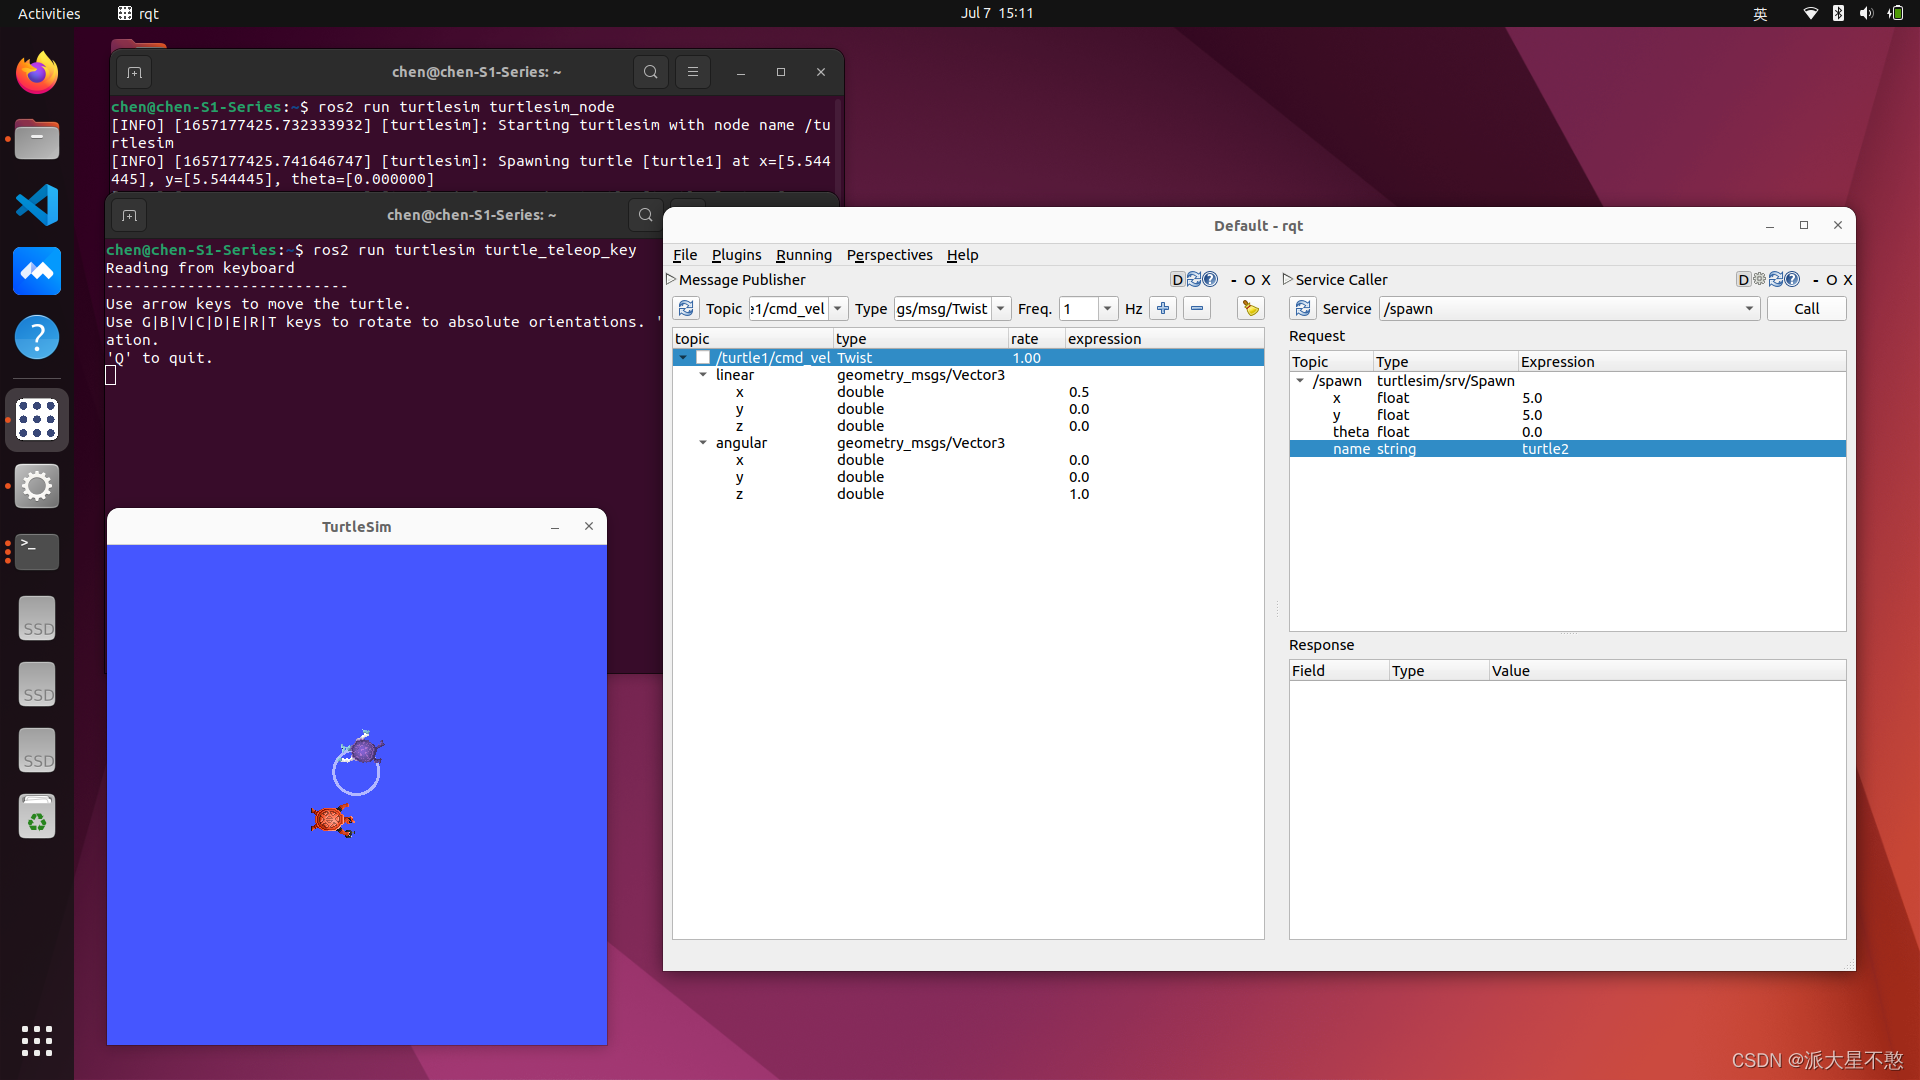Collapse the /spawn request tree node
The image size is (1920, 1080).
tap(1300, 381)
